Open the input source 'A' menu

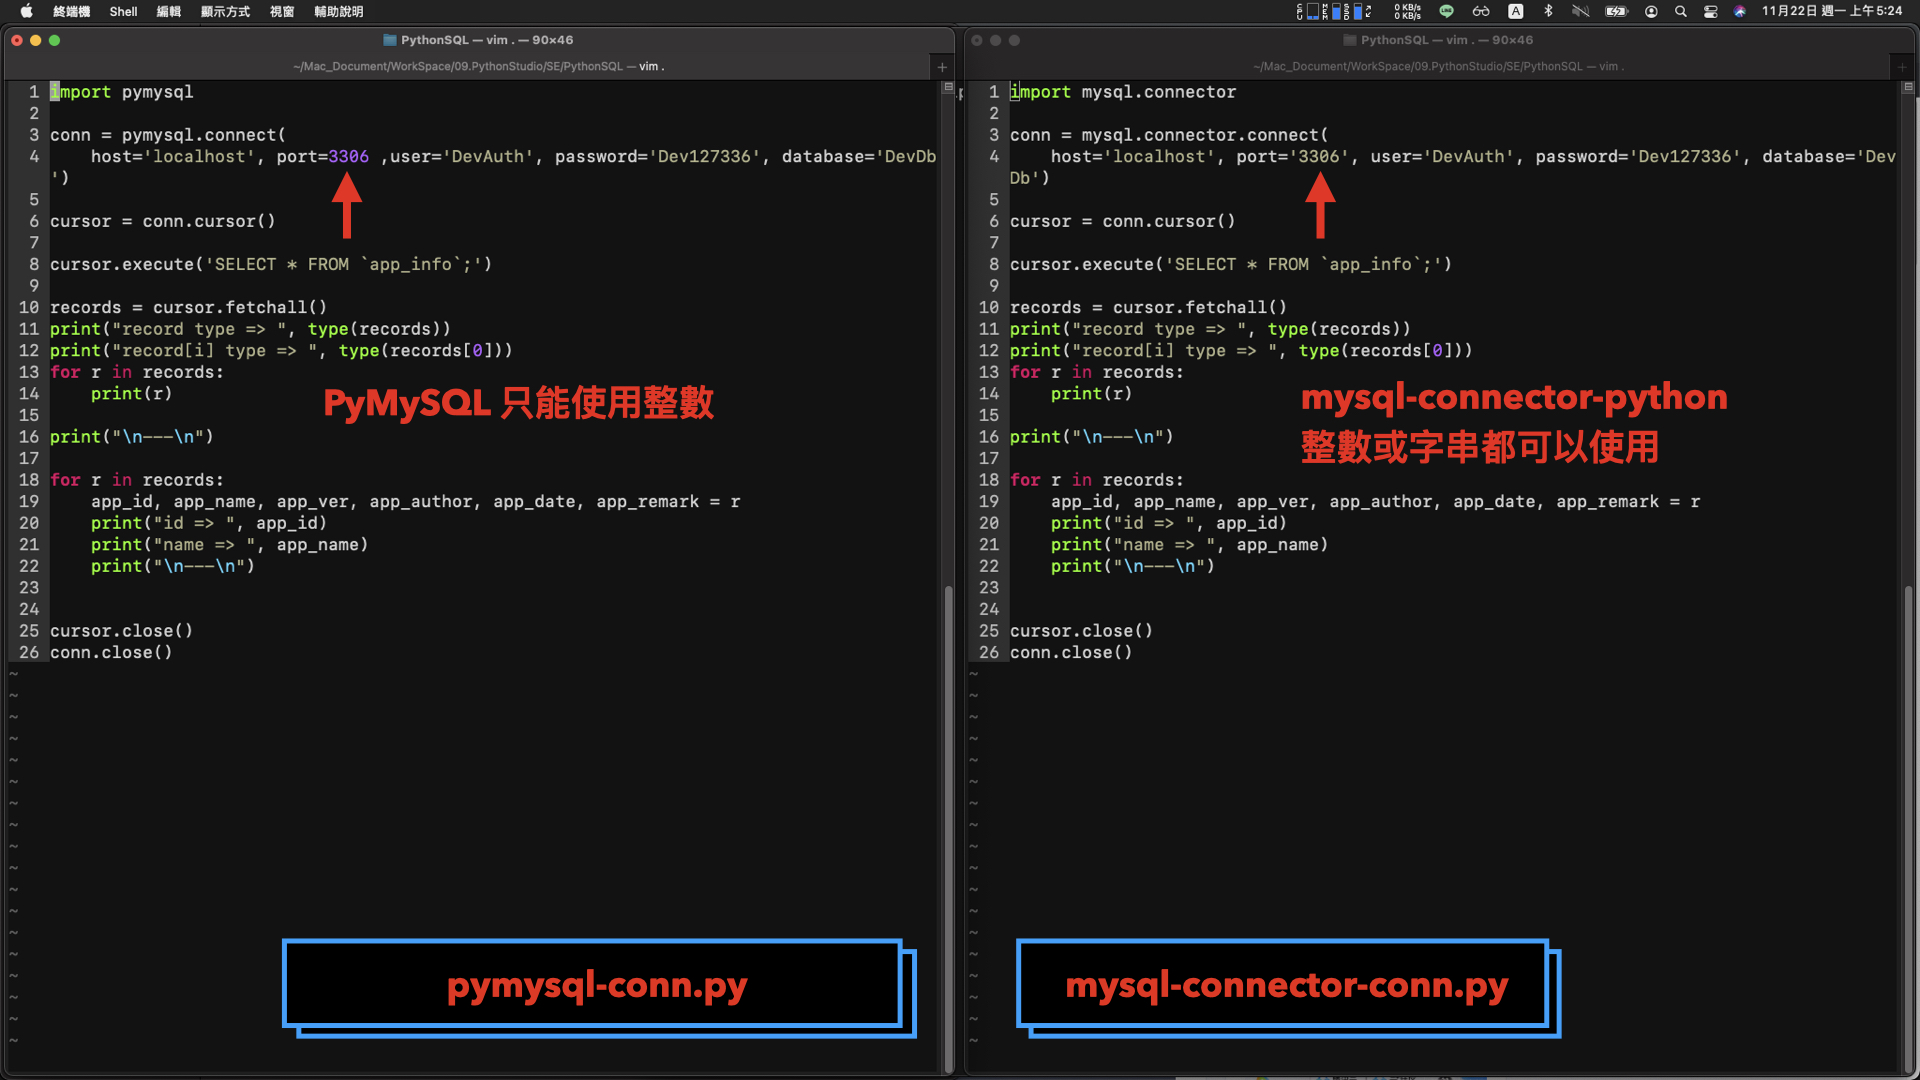click(1516, 11)
